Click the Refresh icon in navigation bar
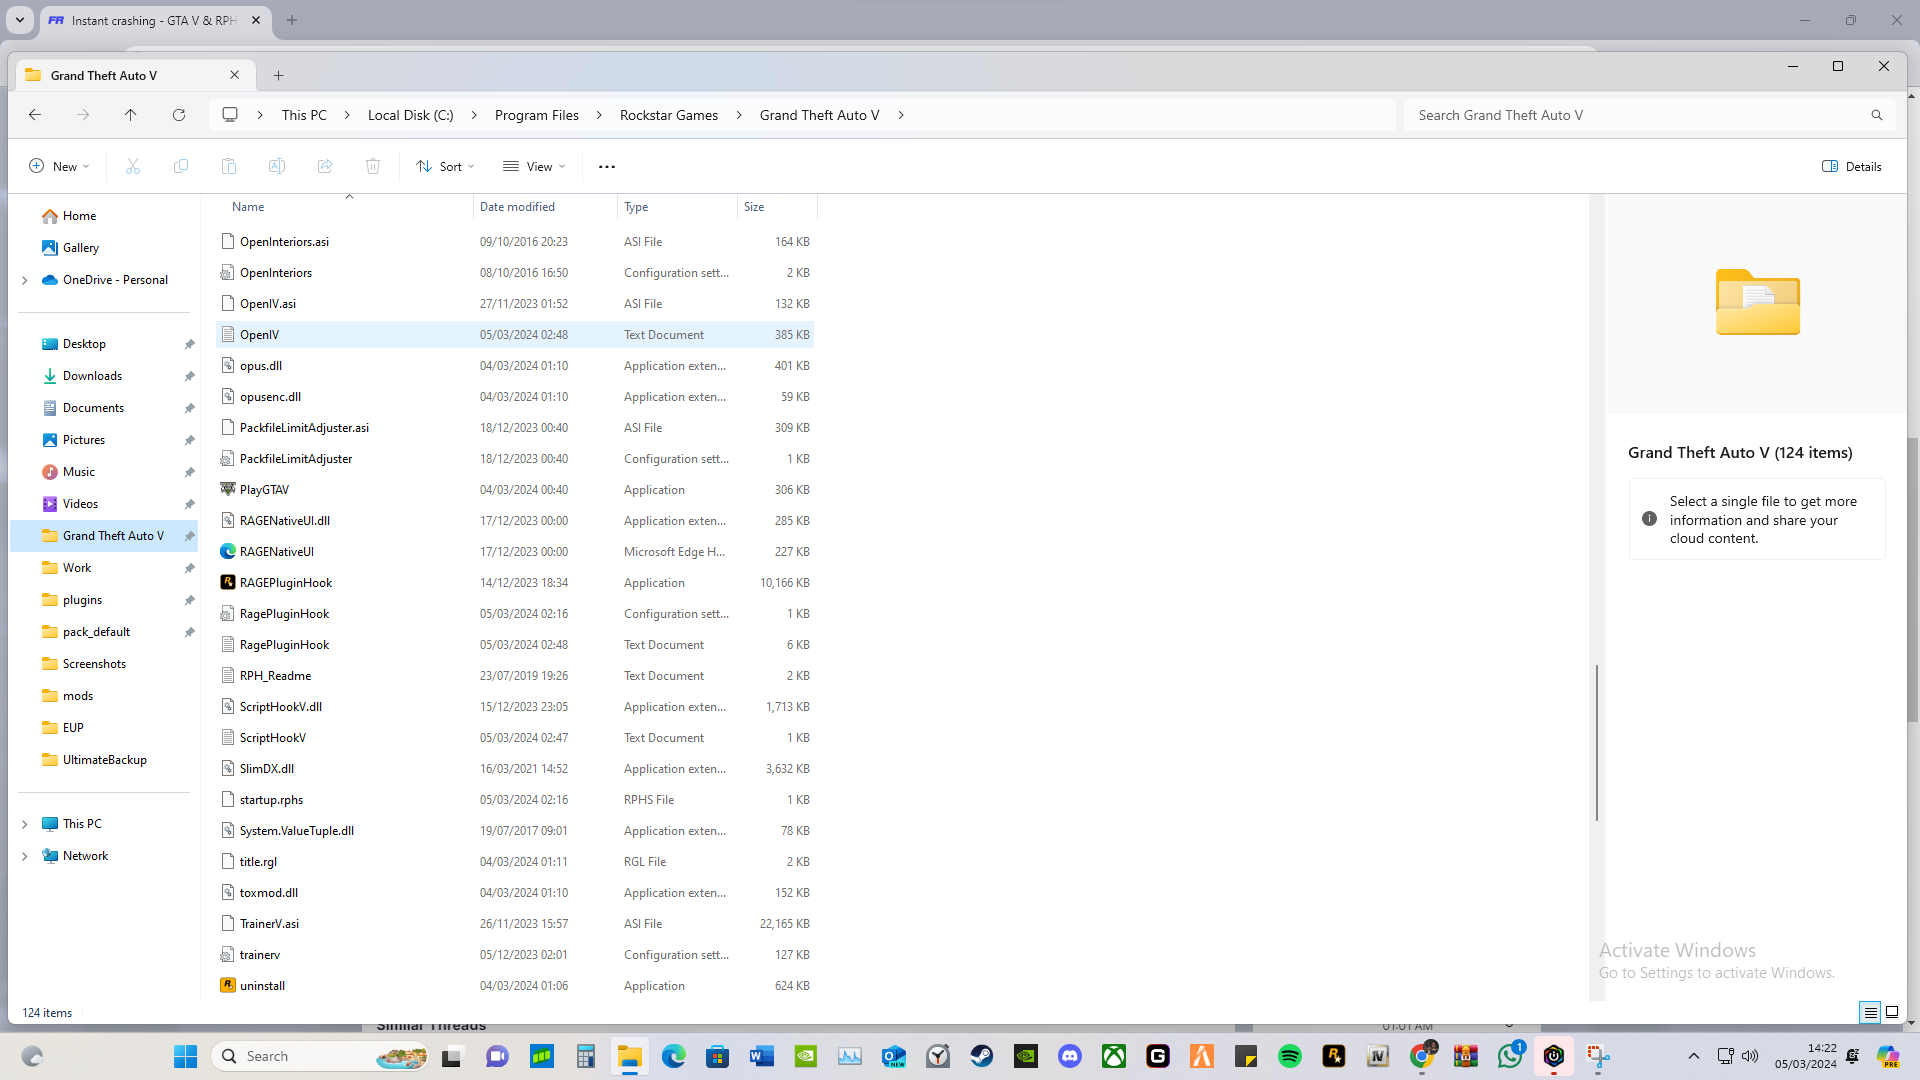The height and width of the screenshot is (1080, 1920). click(179, 115)
